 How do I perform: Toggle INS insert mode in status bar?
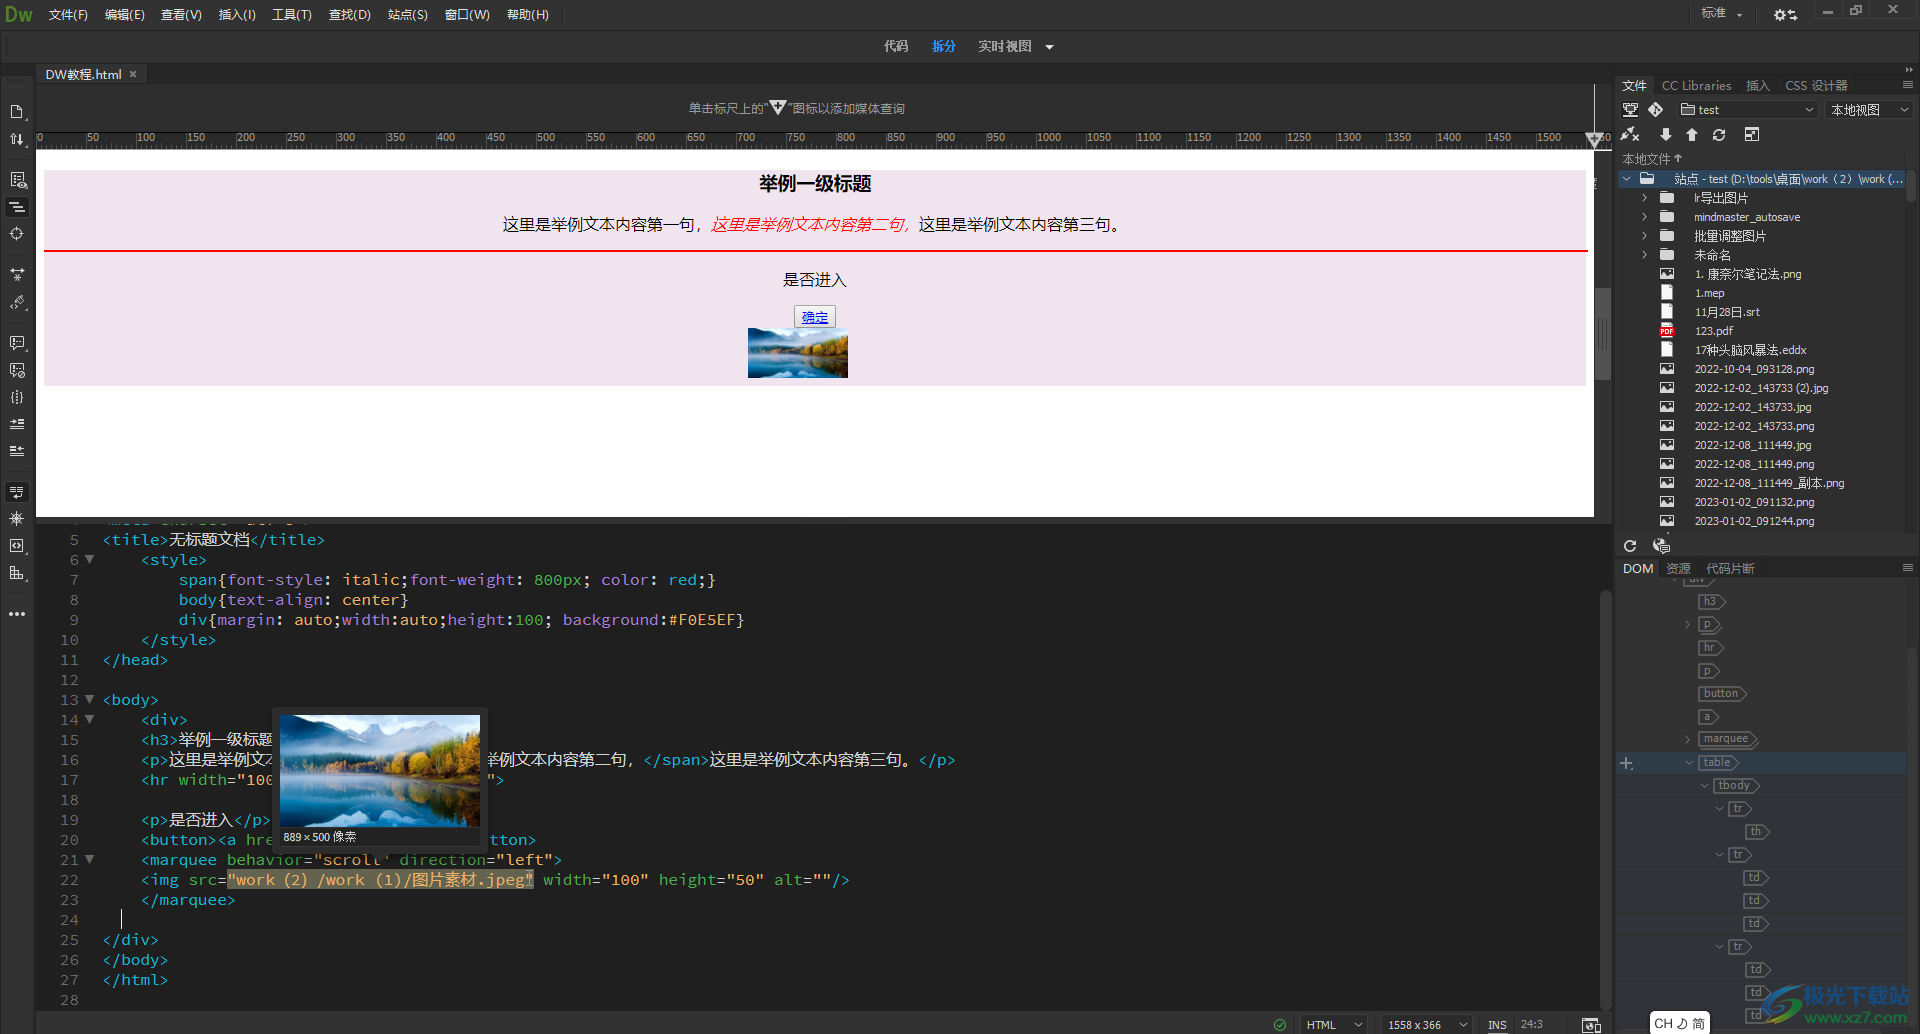click(x=1497, y=1025)
